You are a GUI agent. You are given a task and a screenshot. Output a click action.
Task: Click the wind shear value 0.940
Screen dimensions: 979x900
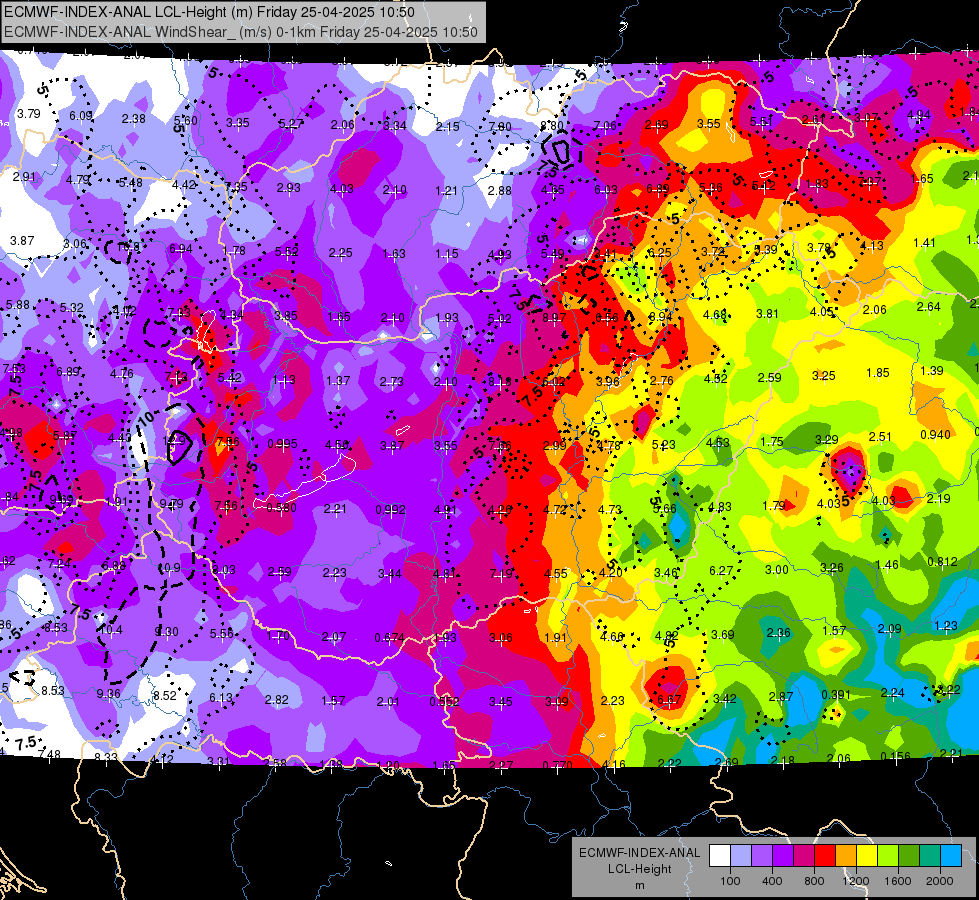(x=935, y=435)
